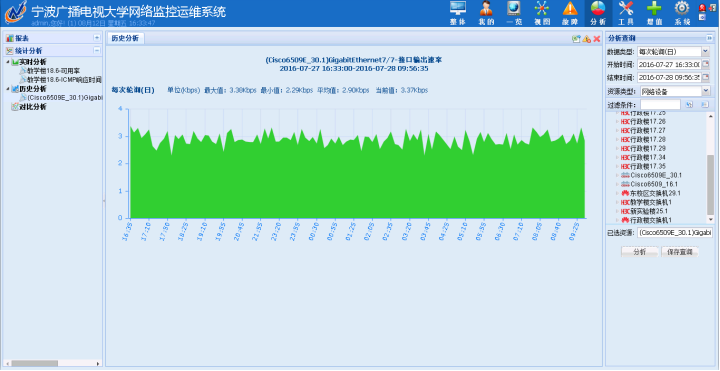This screenshot has width=720, height=371.
Task: Click the chart export icon beside the warning icon
Action: 576,39
